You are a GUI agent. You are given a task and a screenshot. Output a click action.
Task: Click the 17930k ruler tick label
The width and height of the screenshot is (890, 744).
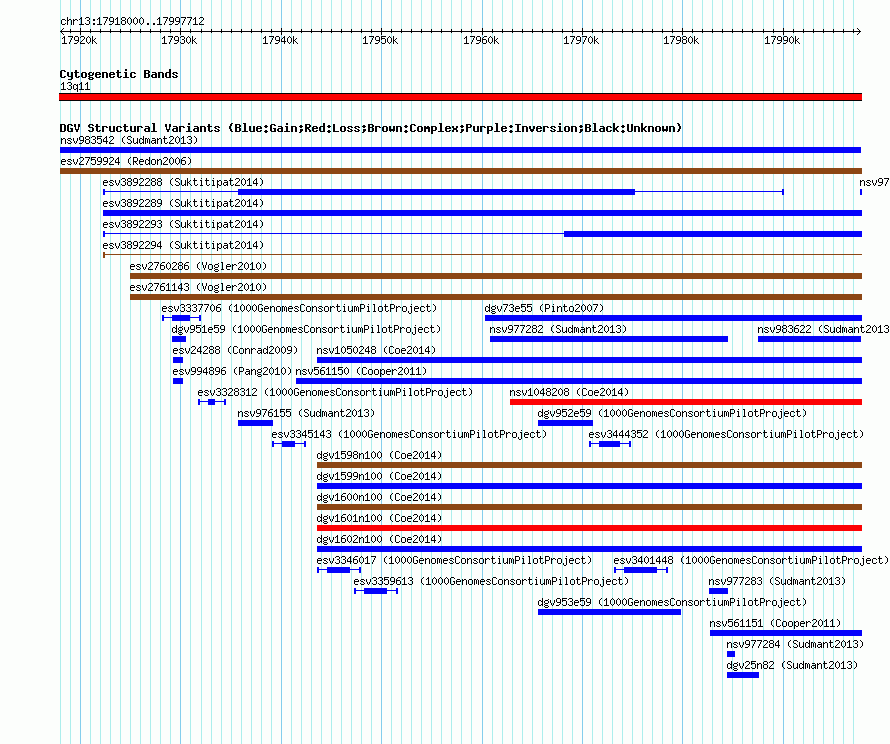coord(179,40)
